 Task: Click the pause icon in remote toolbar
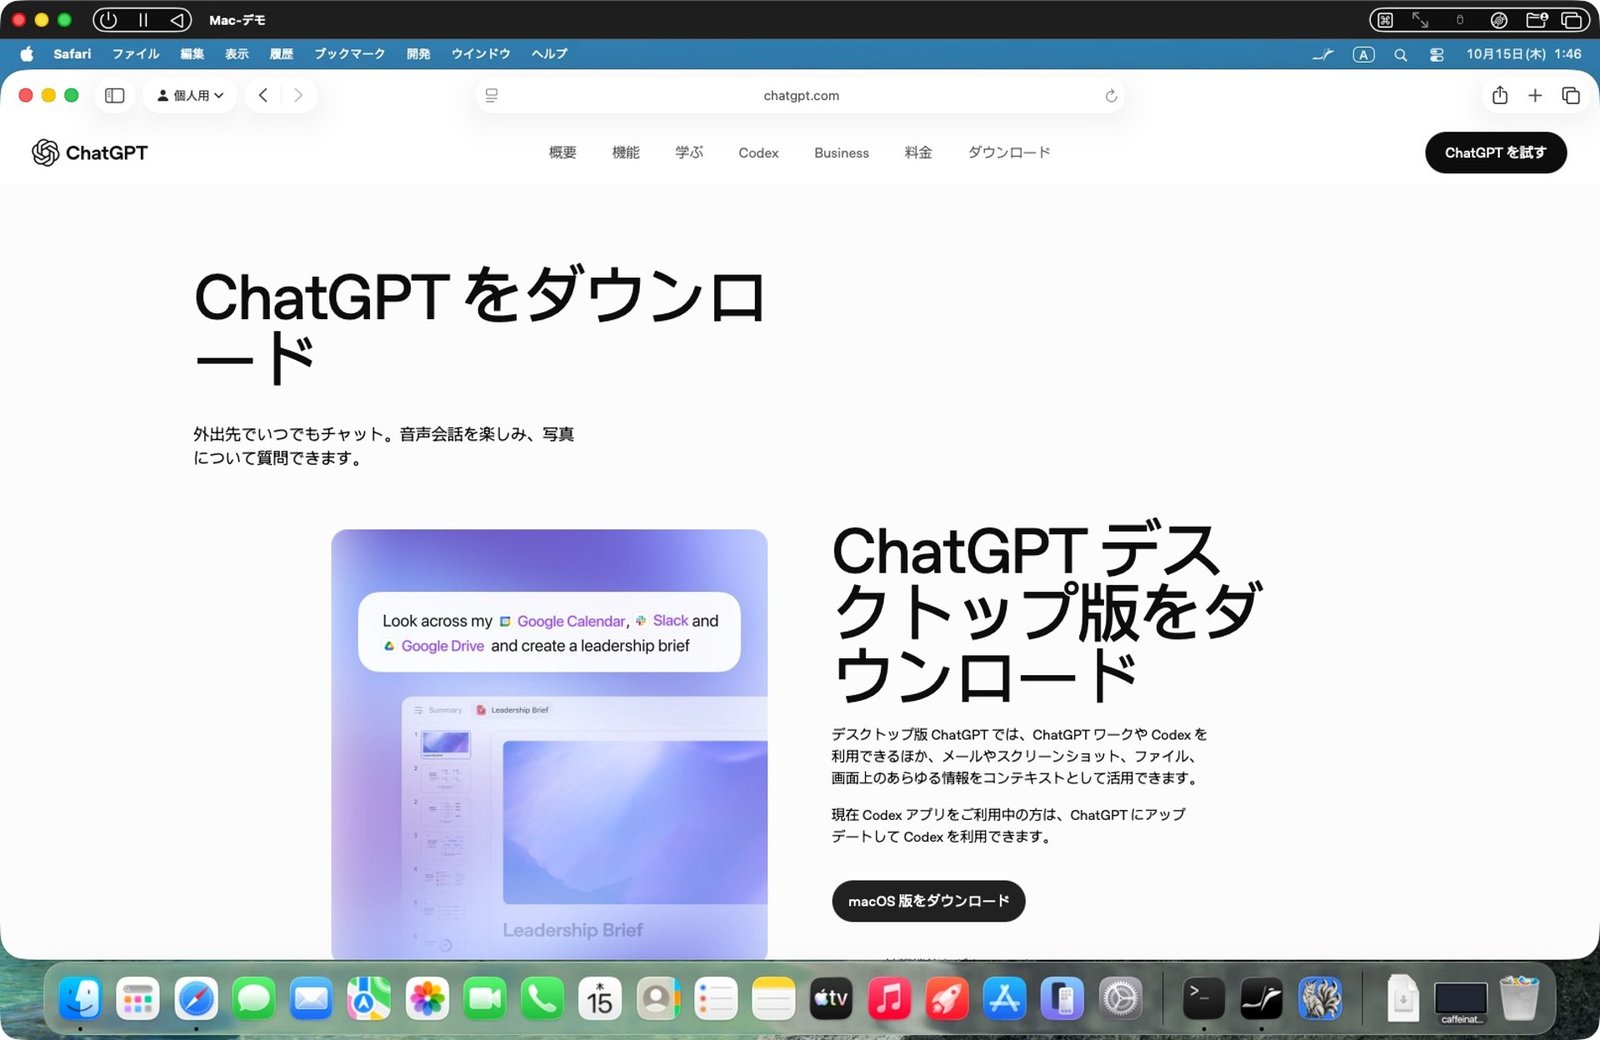pos(143,20)
